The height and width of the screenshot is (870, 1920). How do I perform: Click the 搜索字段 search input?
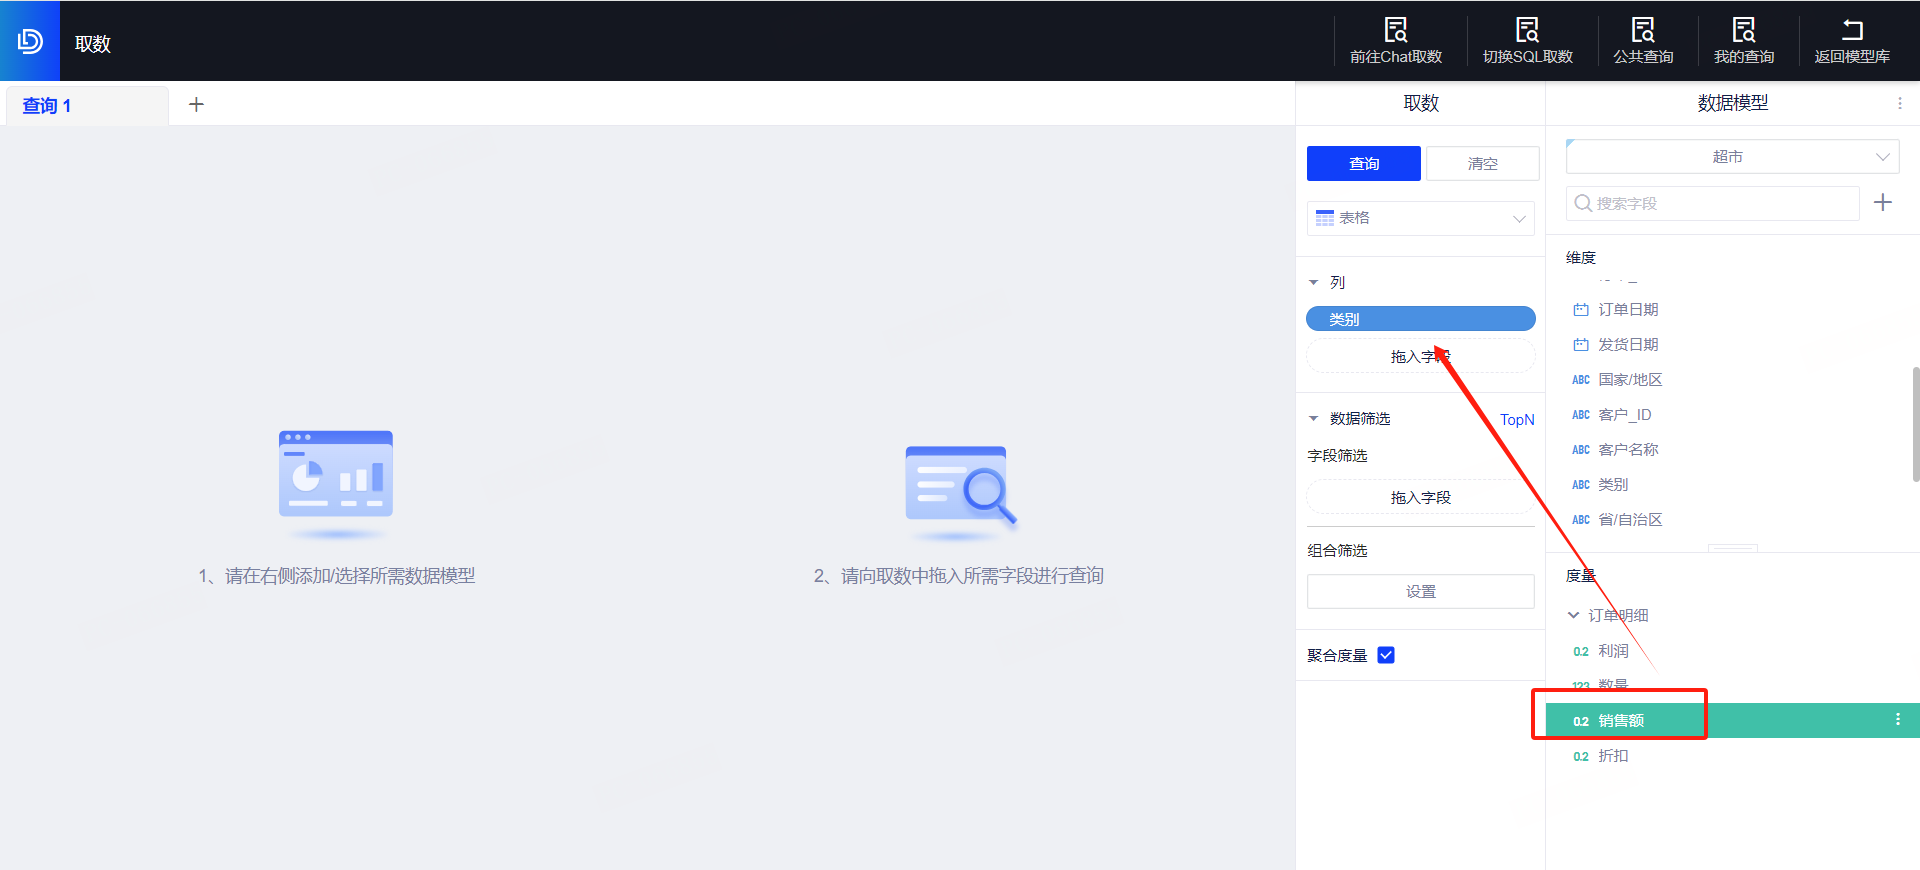1712,203
